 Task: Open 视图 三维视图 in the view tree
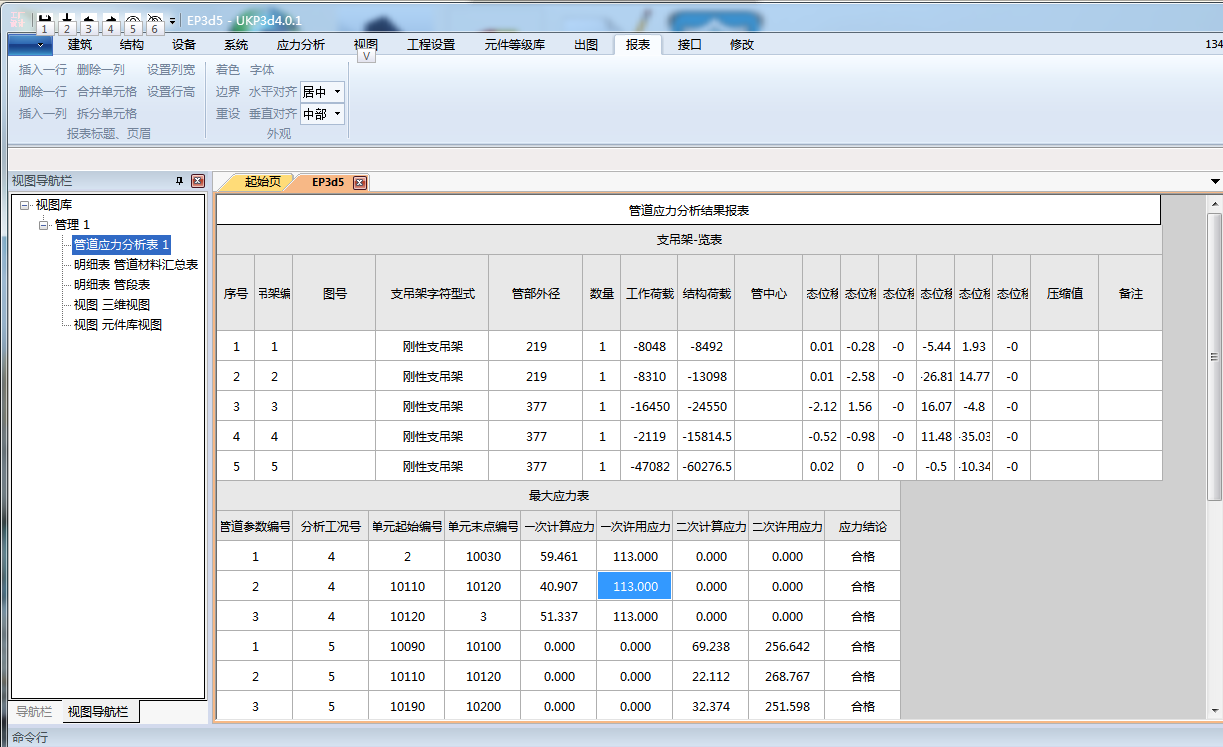click(112, 305)
